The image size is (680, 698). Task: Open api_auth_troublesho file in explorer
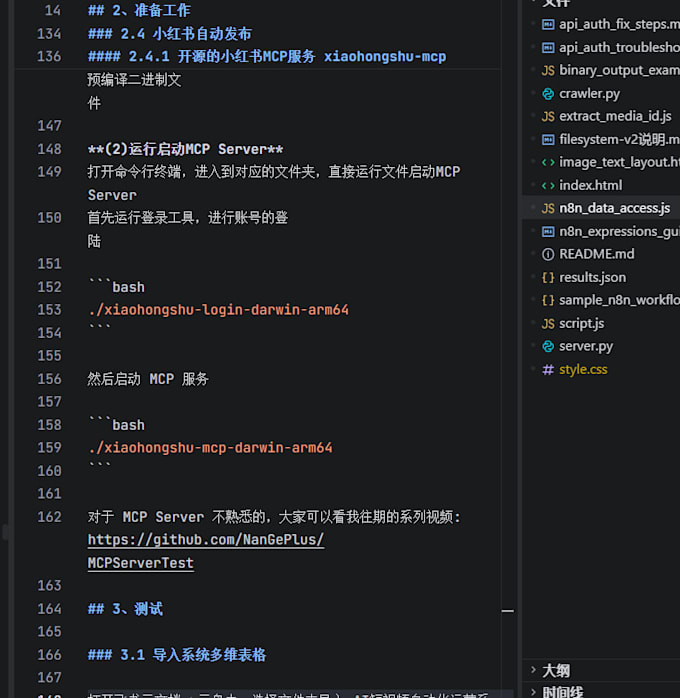pos(619,47)
